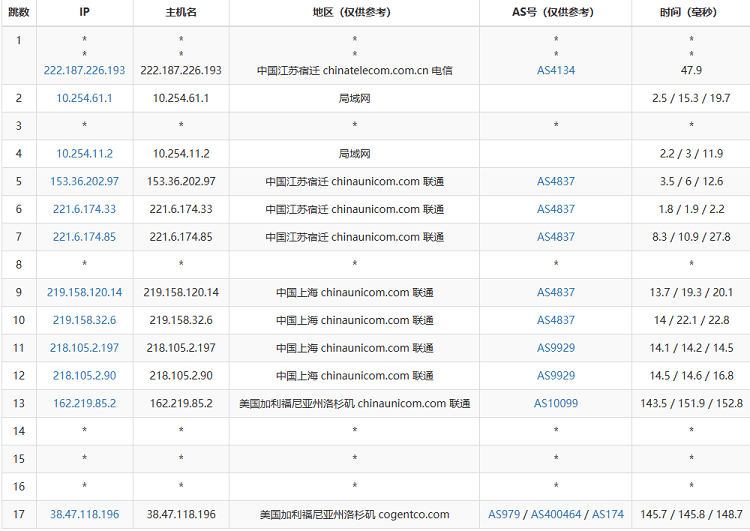Select region text with cogentco.com

point(354,514)
